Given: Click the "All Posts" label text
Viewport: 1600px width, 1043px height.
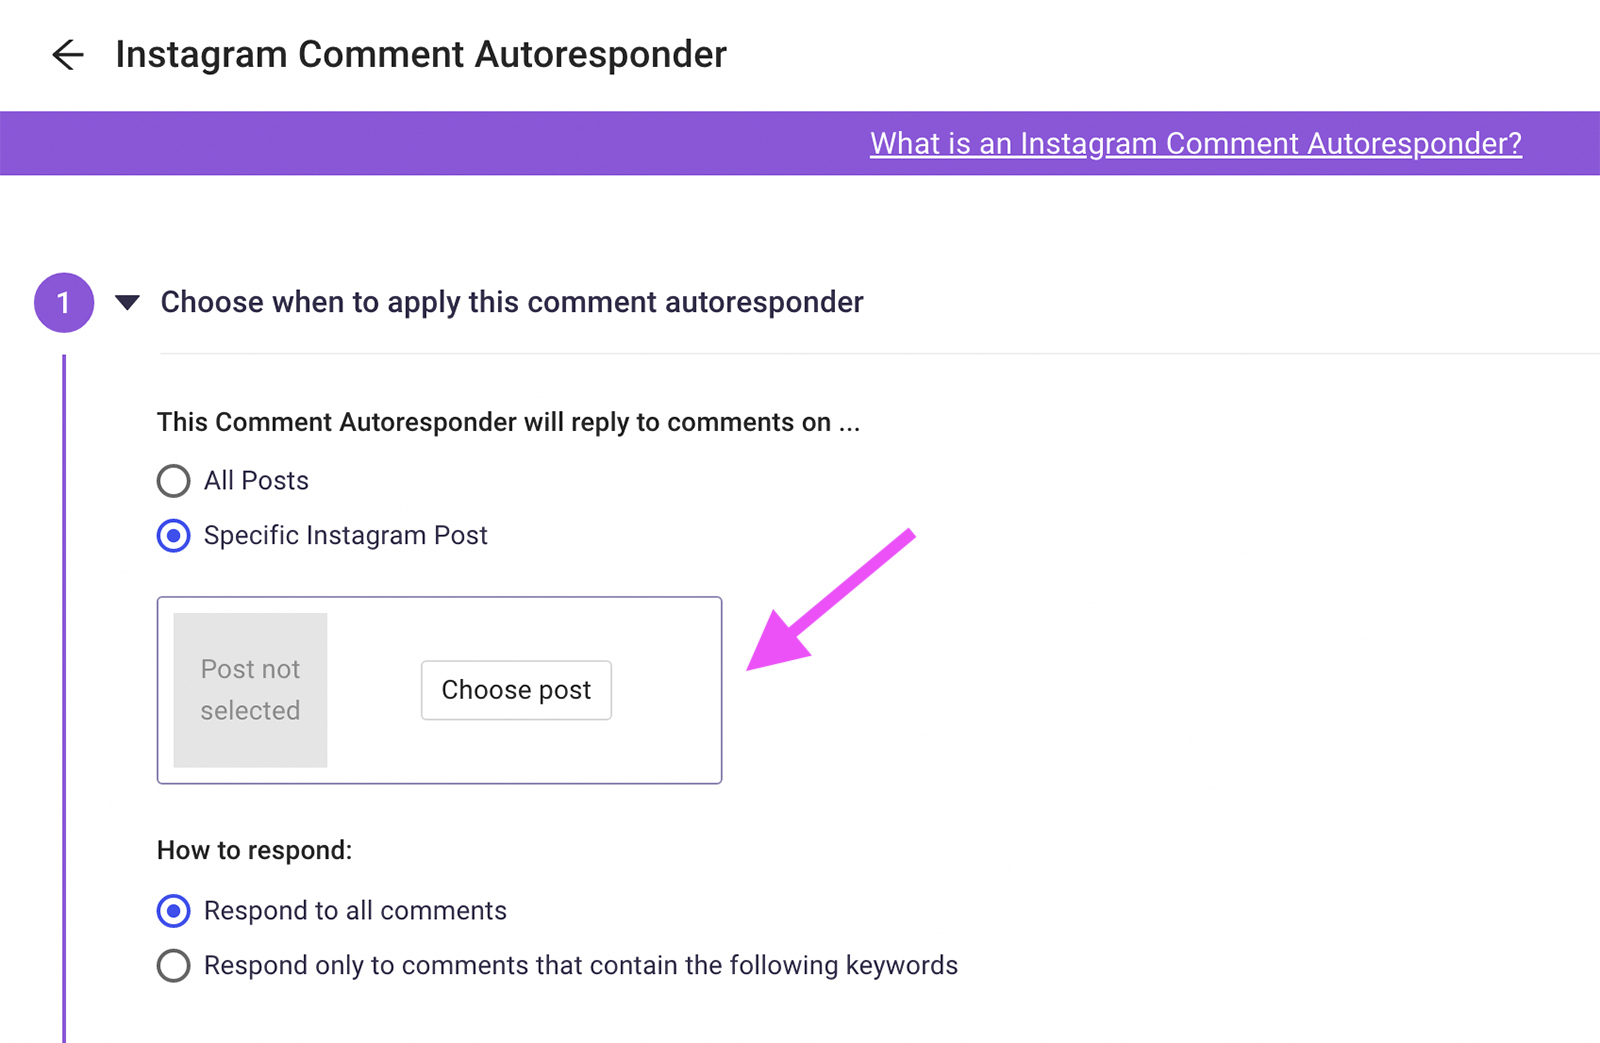Looking at the screenshot, I should pyautogui.click(x=256, y=481).
